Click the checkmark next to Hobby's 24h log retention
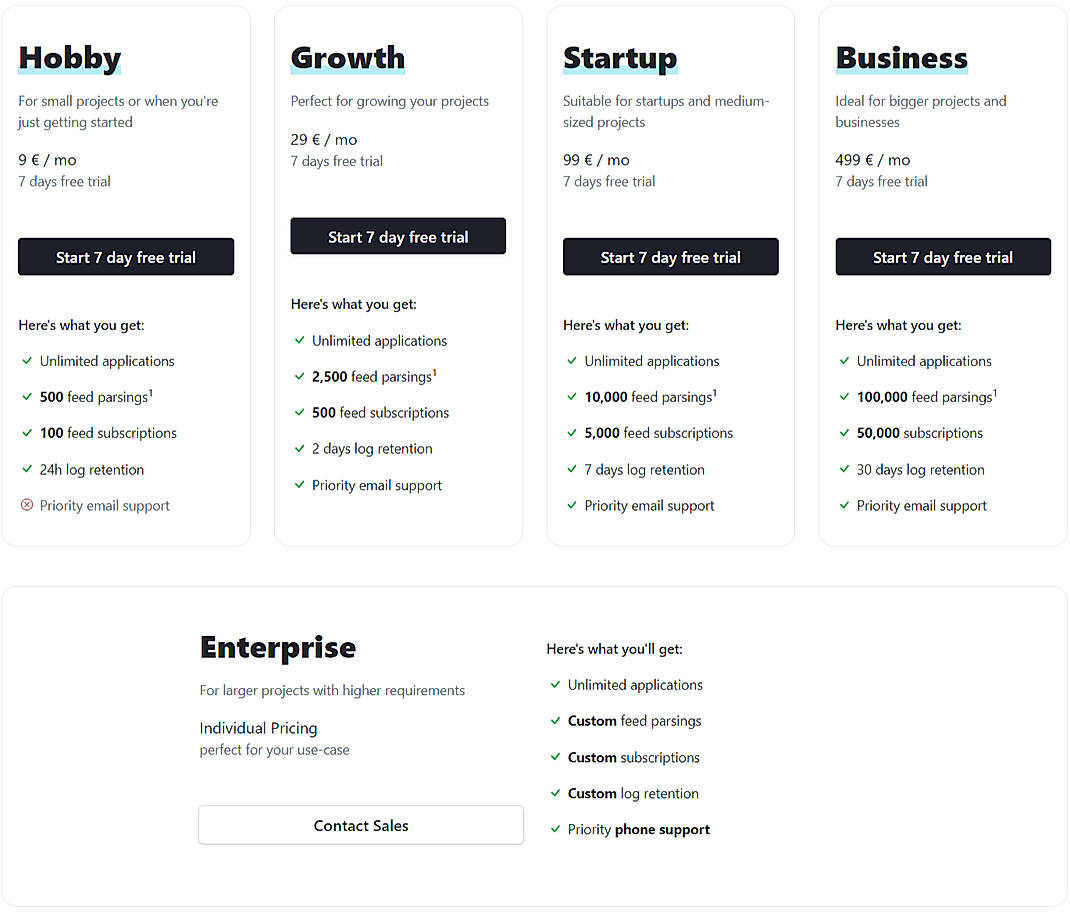 (x=26, y=469)
